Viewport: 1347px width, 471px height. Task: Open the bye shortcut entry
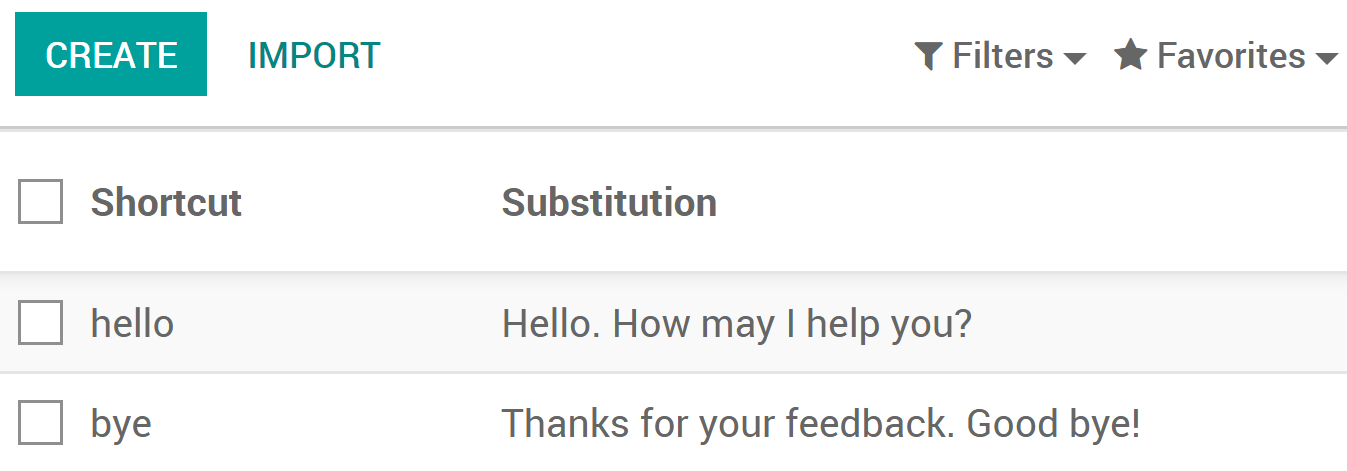(121, 424)
